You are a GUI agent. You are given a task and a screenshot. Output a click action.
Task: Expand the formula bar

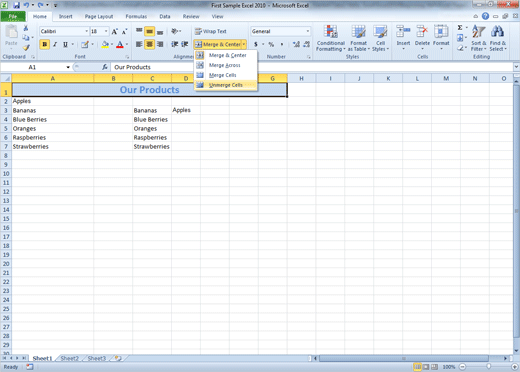pyautogui.click(x=516, y=67)
